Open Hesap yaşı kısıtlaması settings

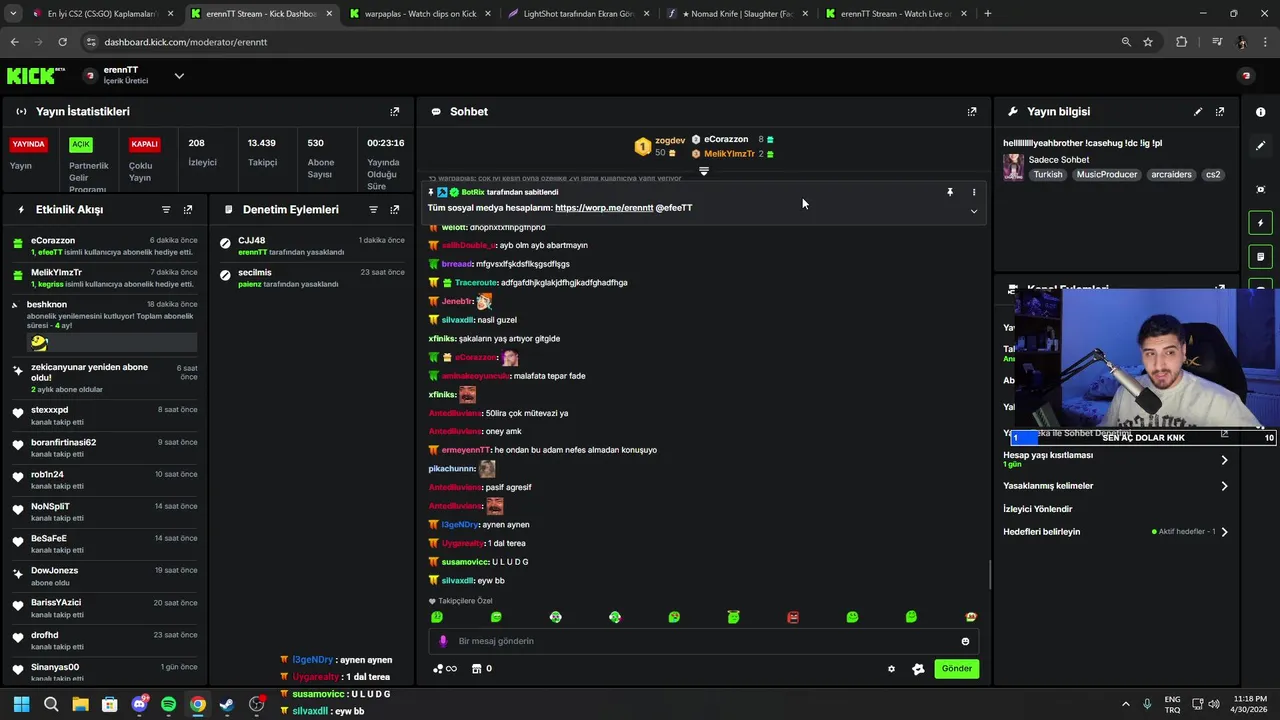click(x=1116, y=460)
